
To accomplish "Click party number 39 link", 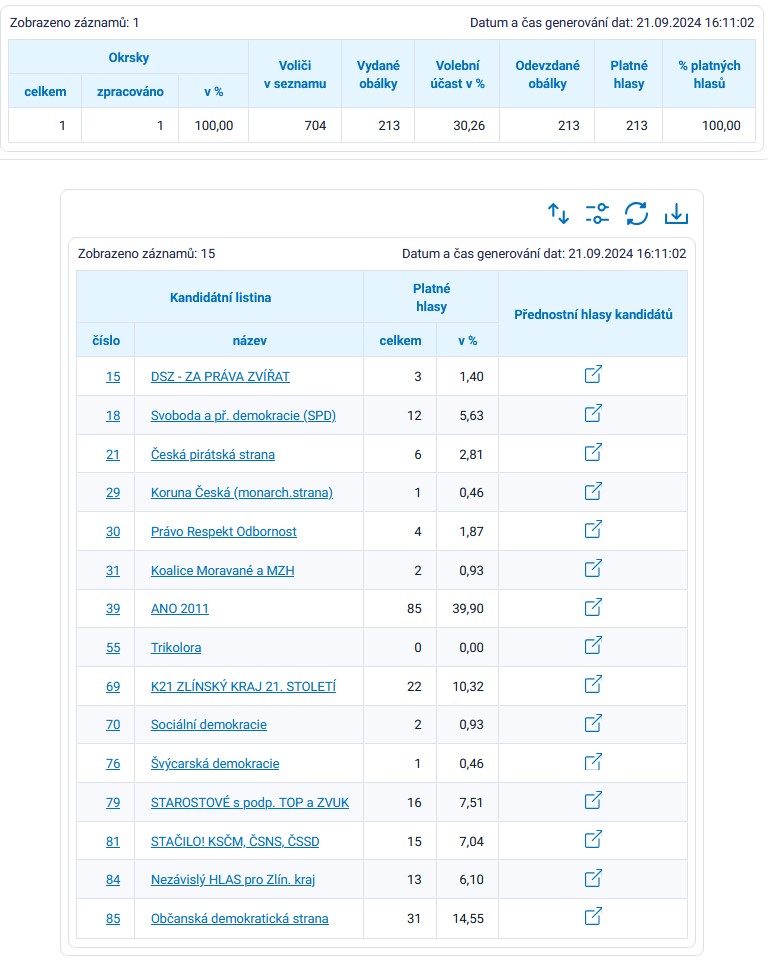I will coord(113,609).
